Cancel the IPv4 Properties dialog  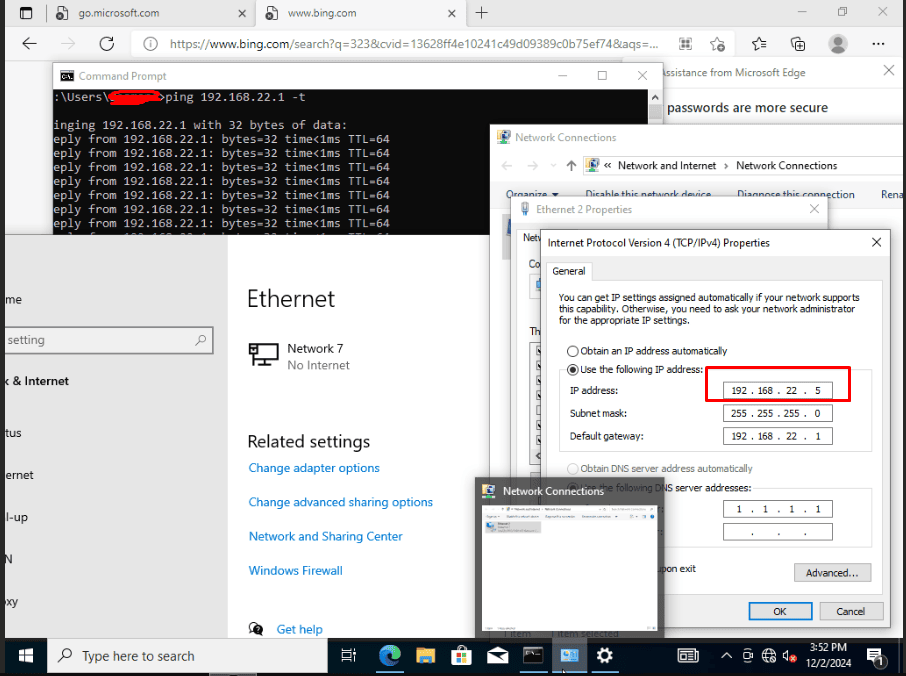tap(851, 611)
